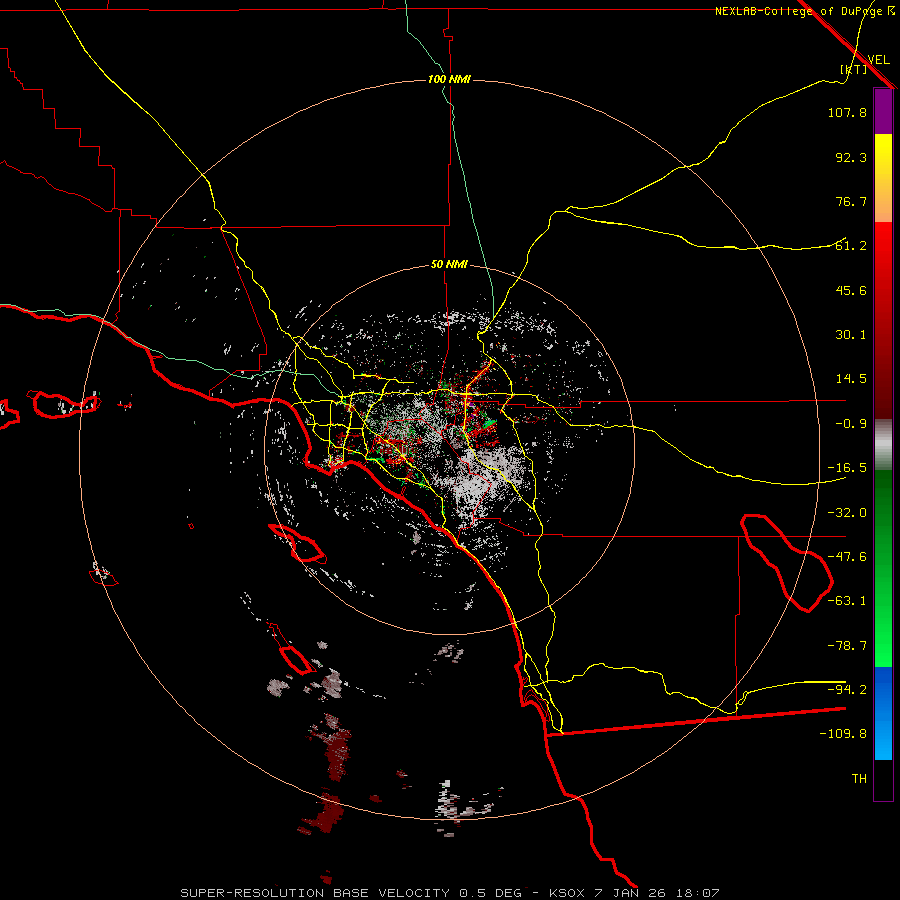
Task: Click the -78.7 legend value
Action: (x=847, y=646)
